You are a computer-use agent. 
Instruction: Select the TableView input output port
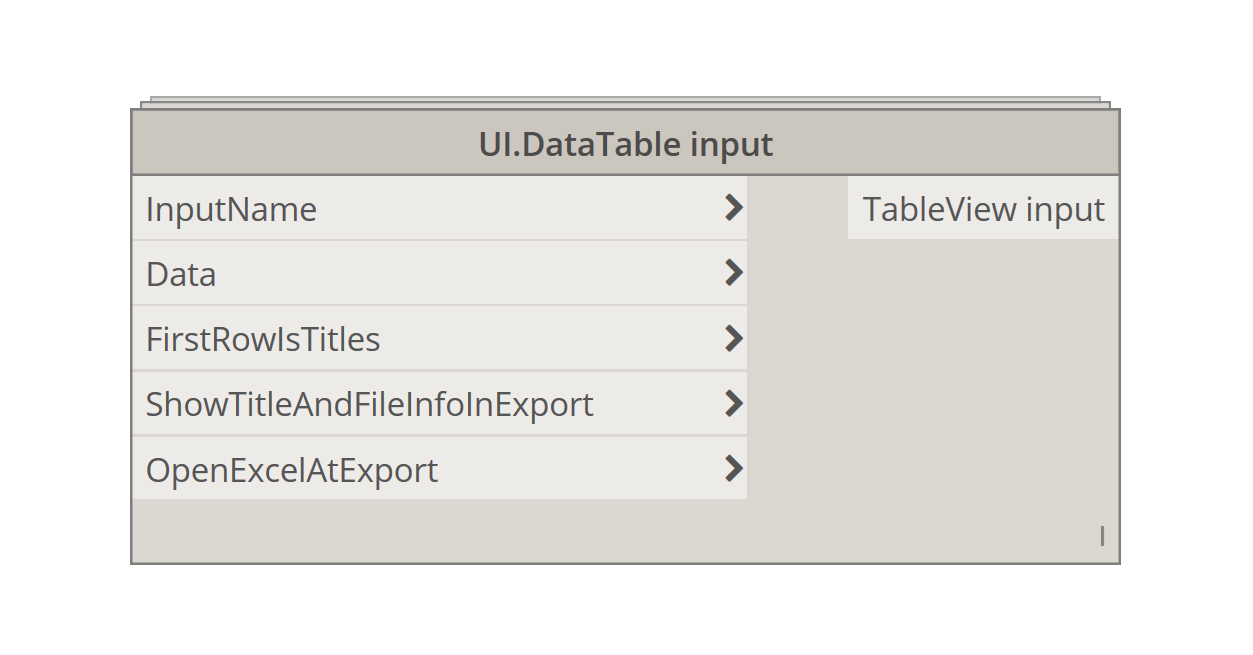983,208
